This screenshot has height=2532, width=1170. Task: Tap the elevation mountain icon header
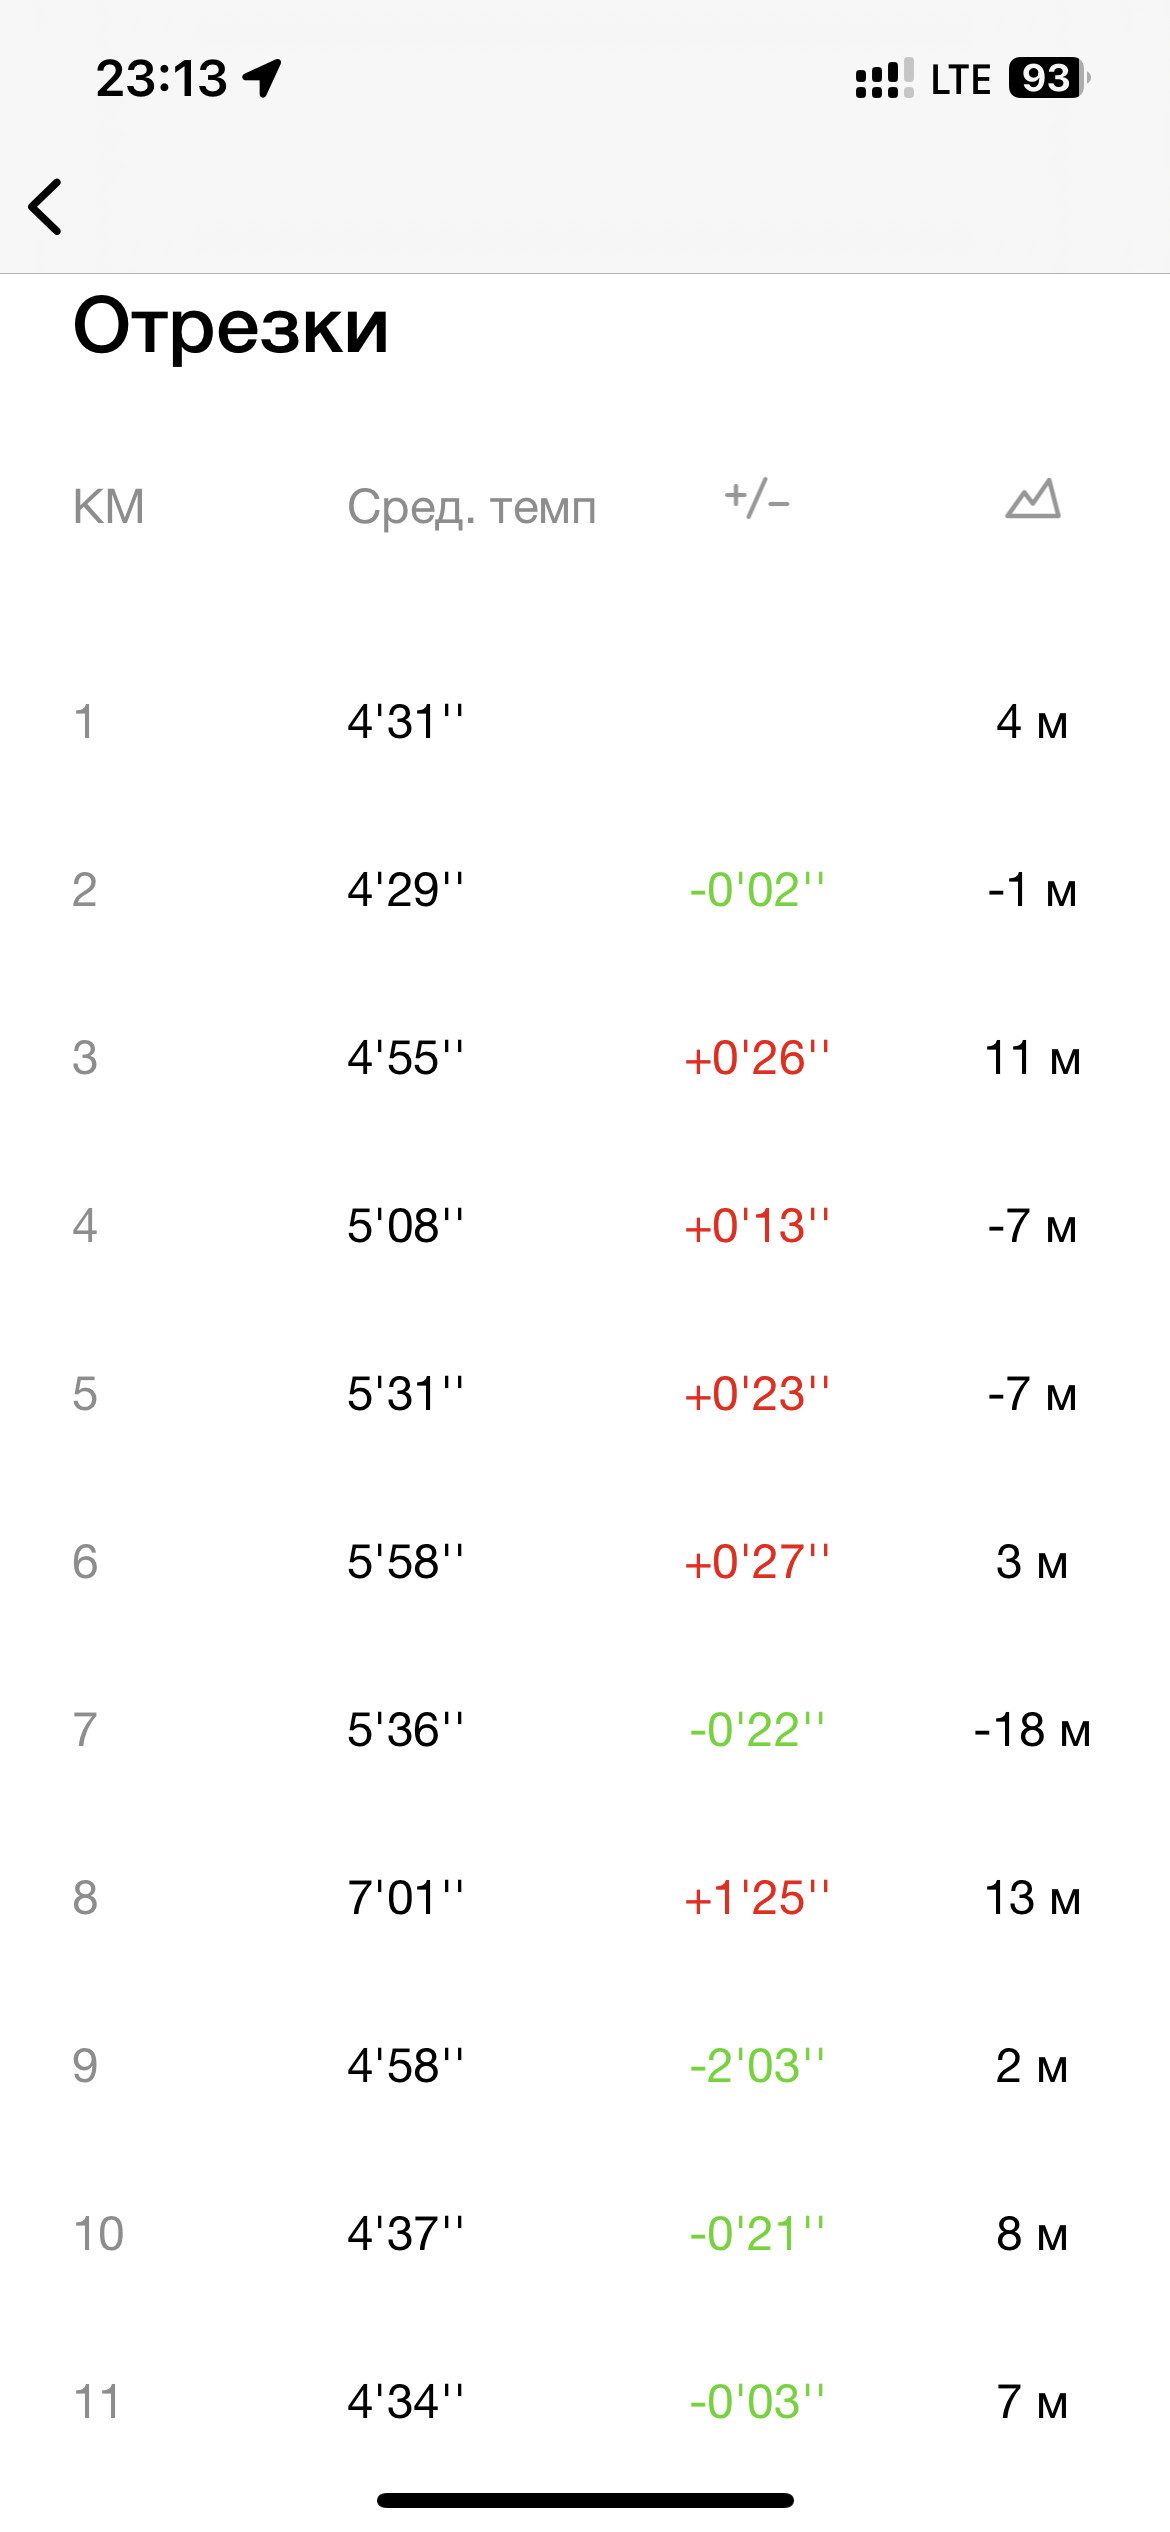1032,499
